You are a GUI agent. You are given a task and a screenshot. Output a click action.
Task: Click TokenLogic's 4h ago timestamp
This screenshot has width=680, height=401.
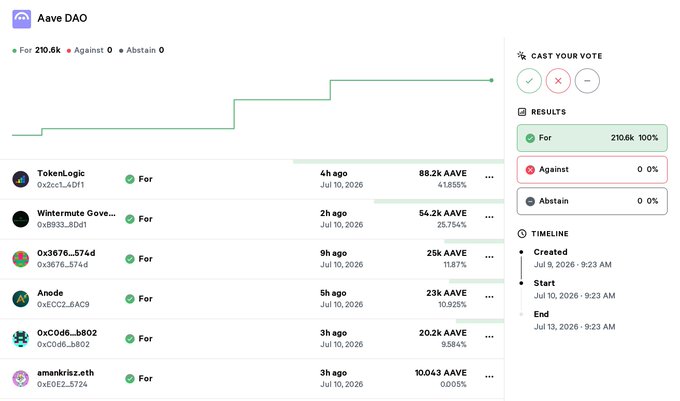pos(333,173)
